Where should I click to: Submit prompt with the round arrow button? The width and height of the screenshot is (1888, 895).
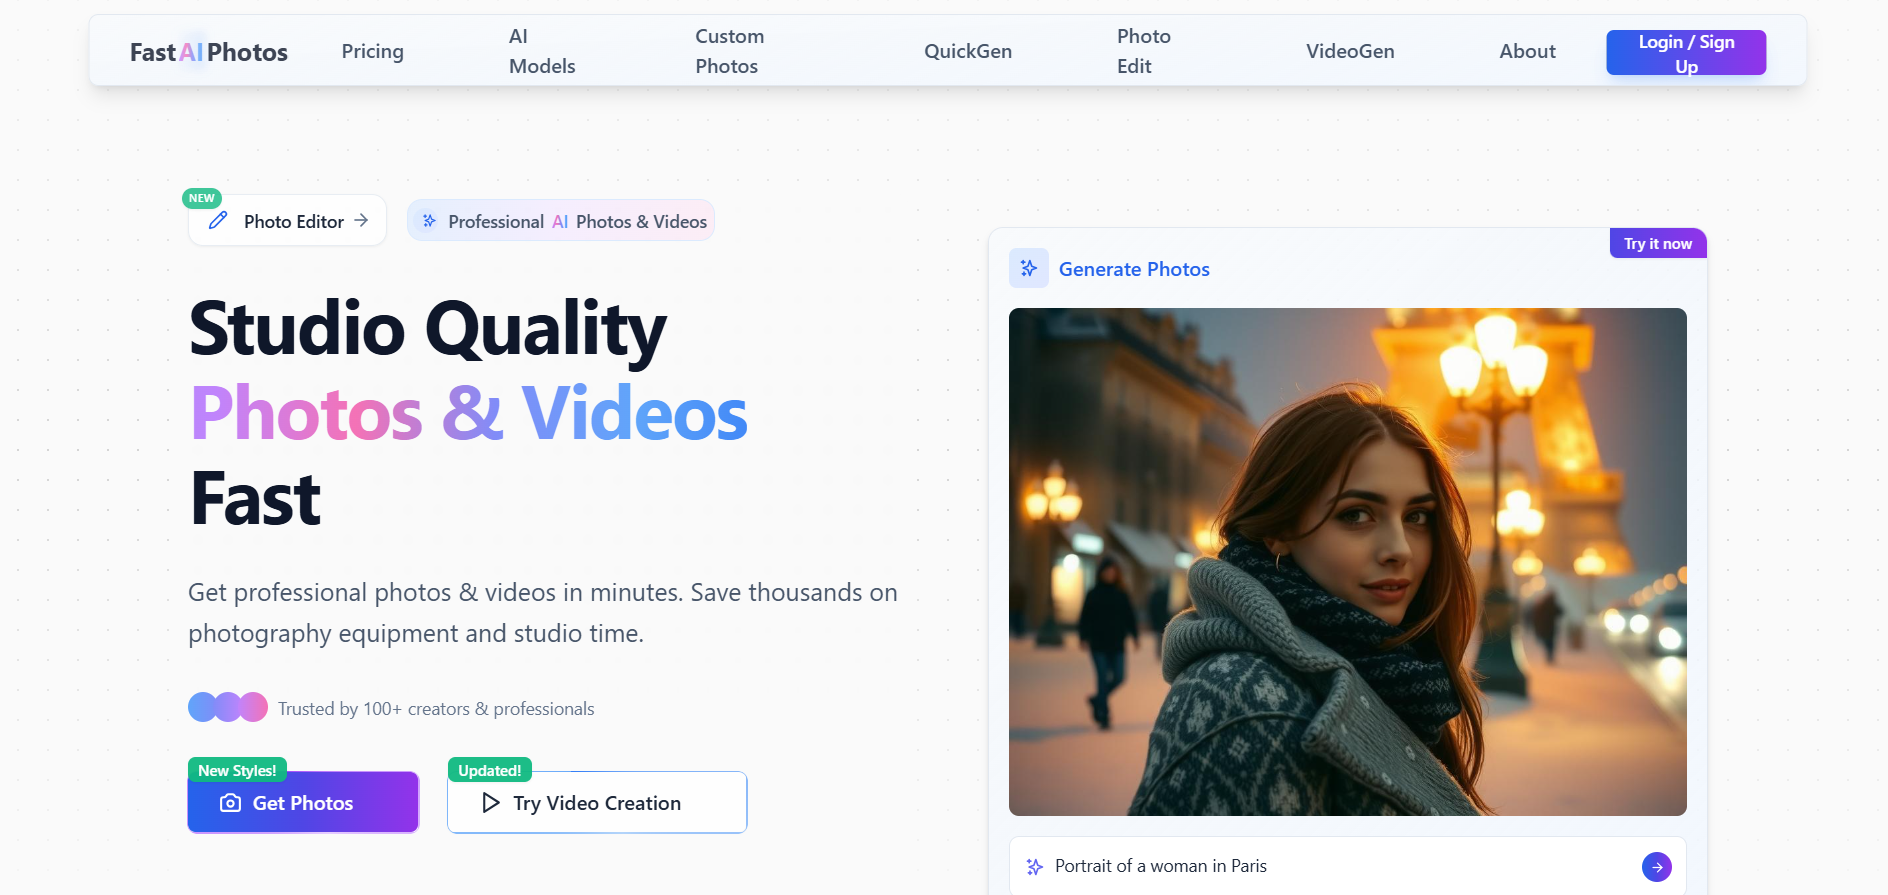tap(1656, 867)
